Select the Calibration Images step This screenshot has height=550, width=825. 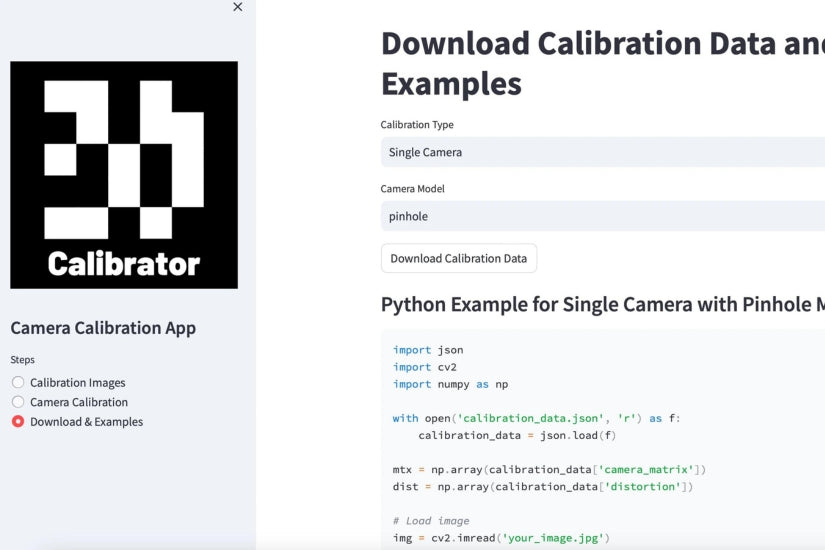(x=77, y=382)
